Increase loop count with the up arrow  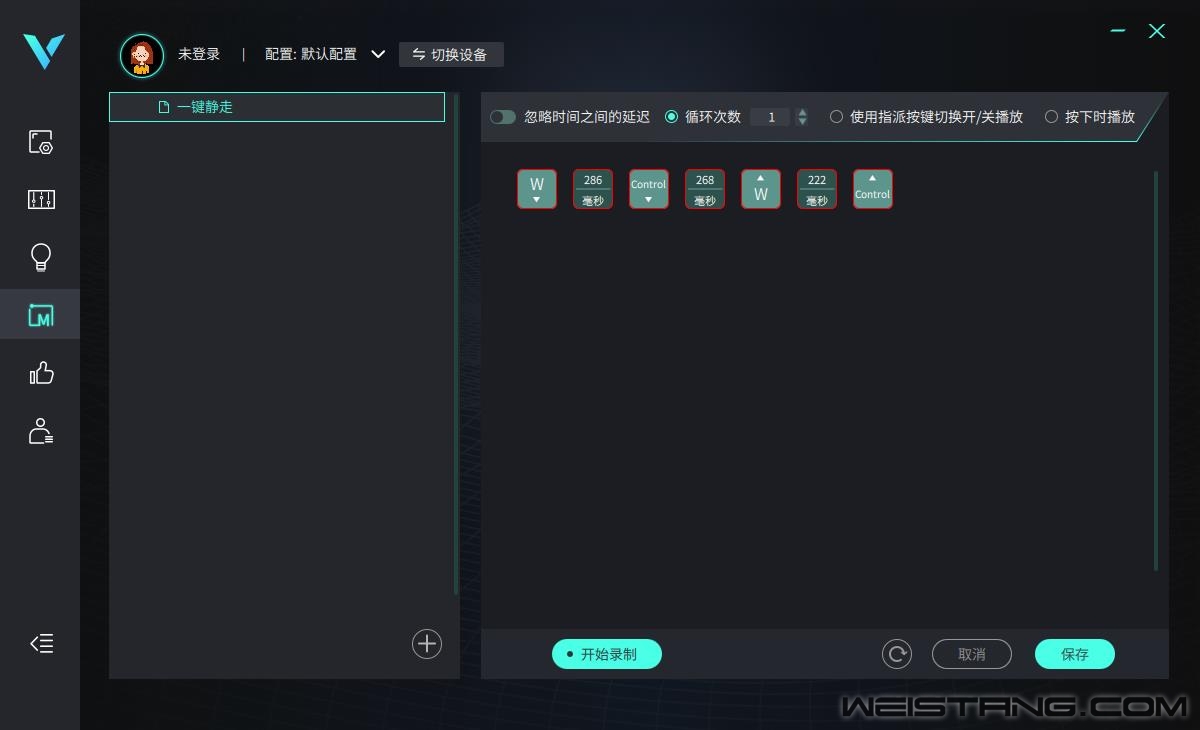[802, 112]
